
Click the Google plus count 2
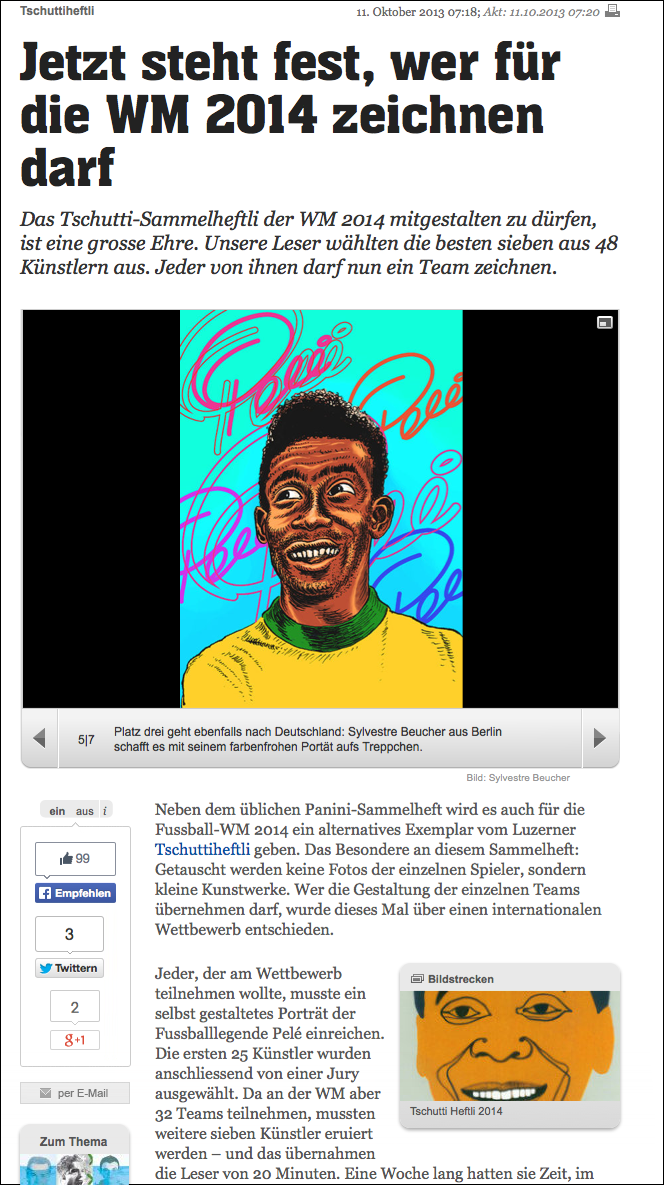(75, 1007)
